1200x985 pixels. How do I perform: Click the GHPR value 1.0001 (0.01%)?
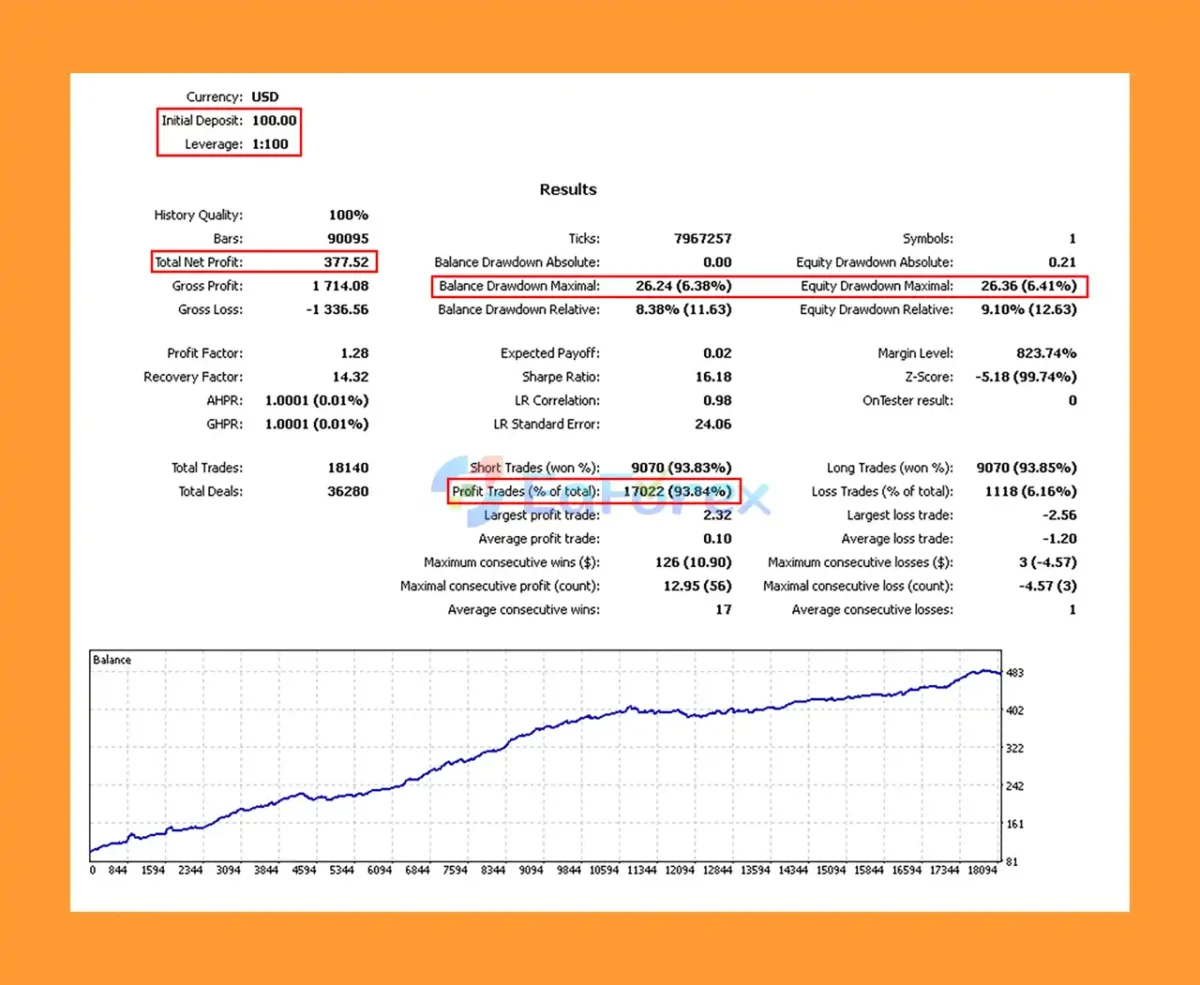317,424
